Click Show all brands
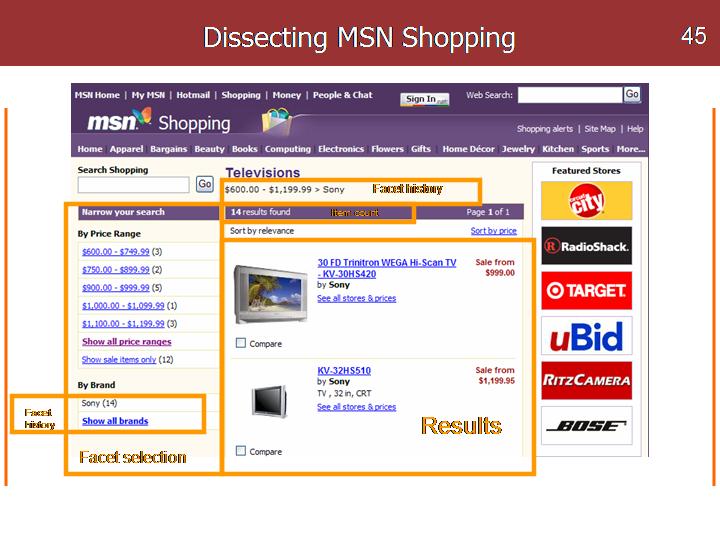 pos(115,421)
